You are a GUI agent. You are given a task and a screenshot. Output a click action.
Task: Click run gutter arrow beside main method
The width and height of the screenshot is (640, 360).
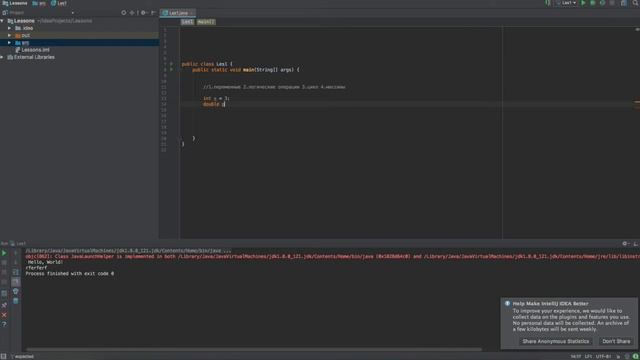click(x=171, y=69)
